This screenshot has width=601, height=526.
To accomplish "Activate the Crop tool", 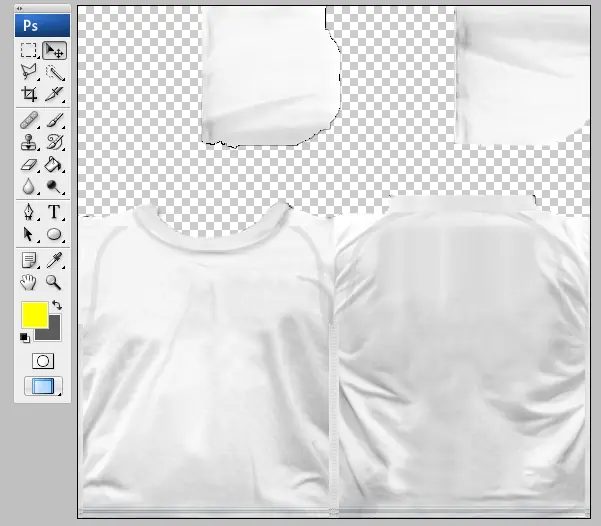I will point(29,94).
